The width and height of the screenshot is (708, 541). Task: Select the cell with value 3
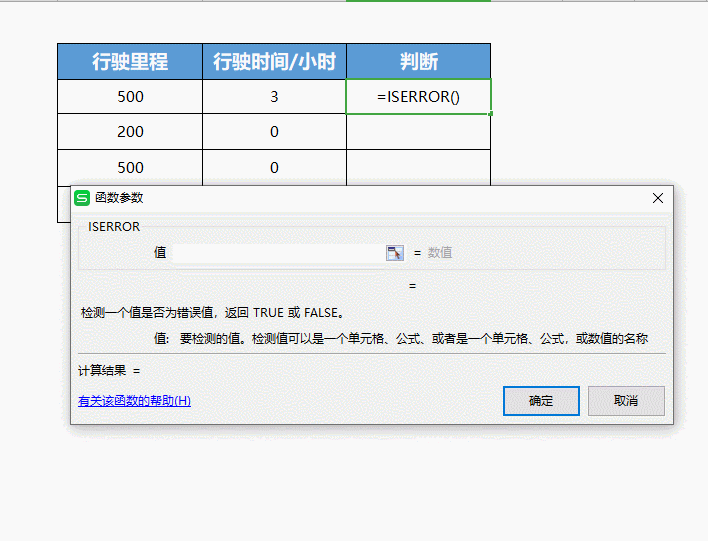[x=275, y=97]
